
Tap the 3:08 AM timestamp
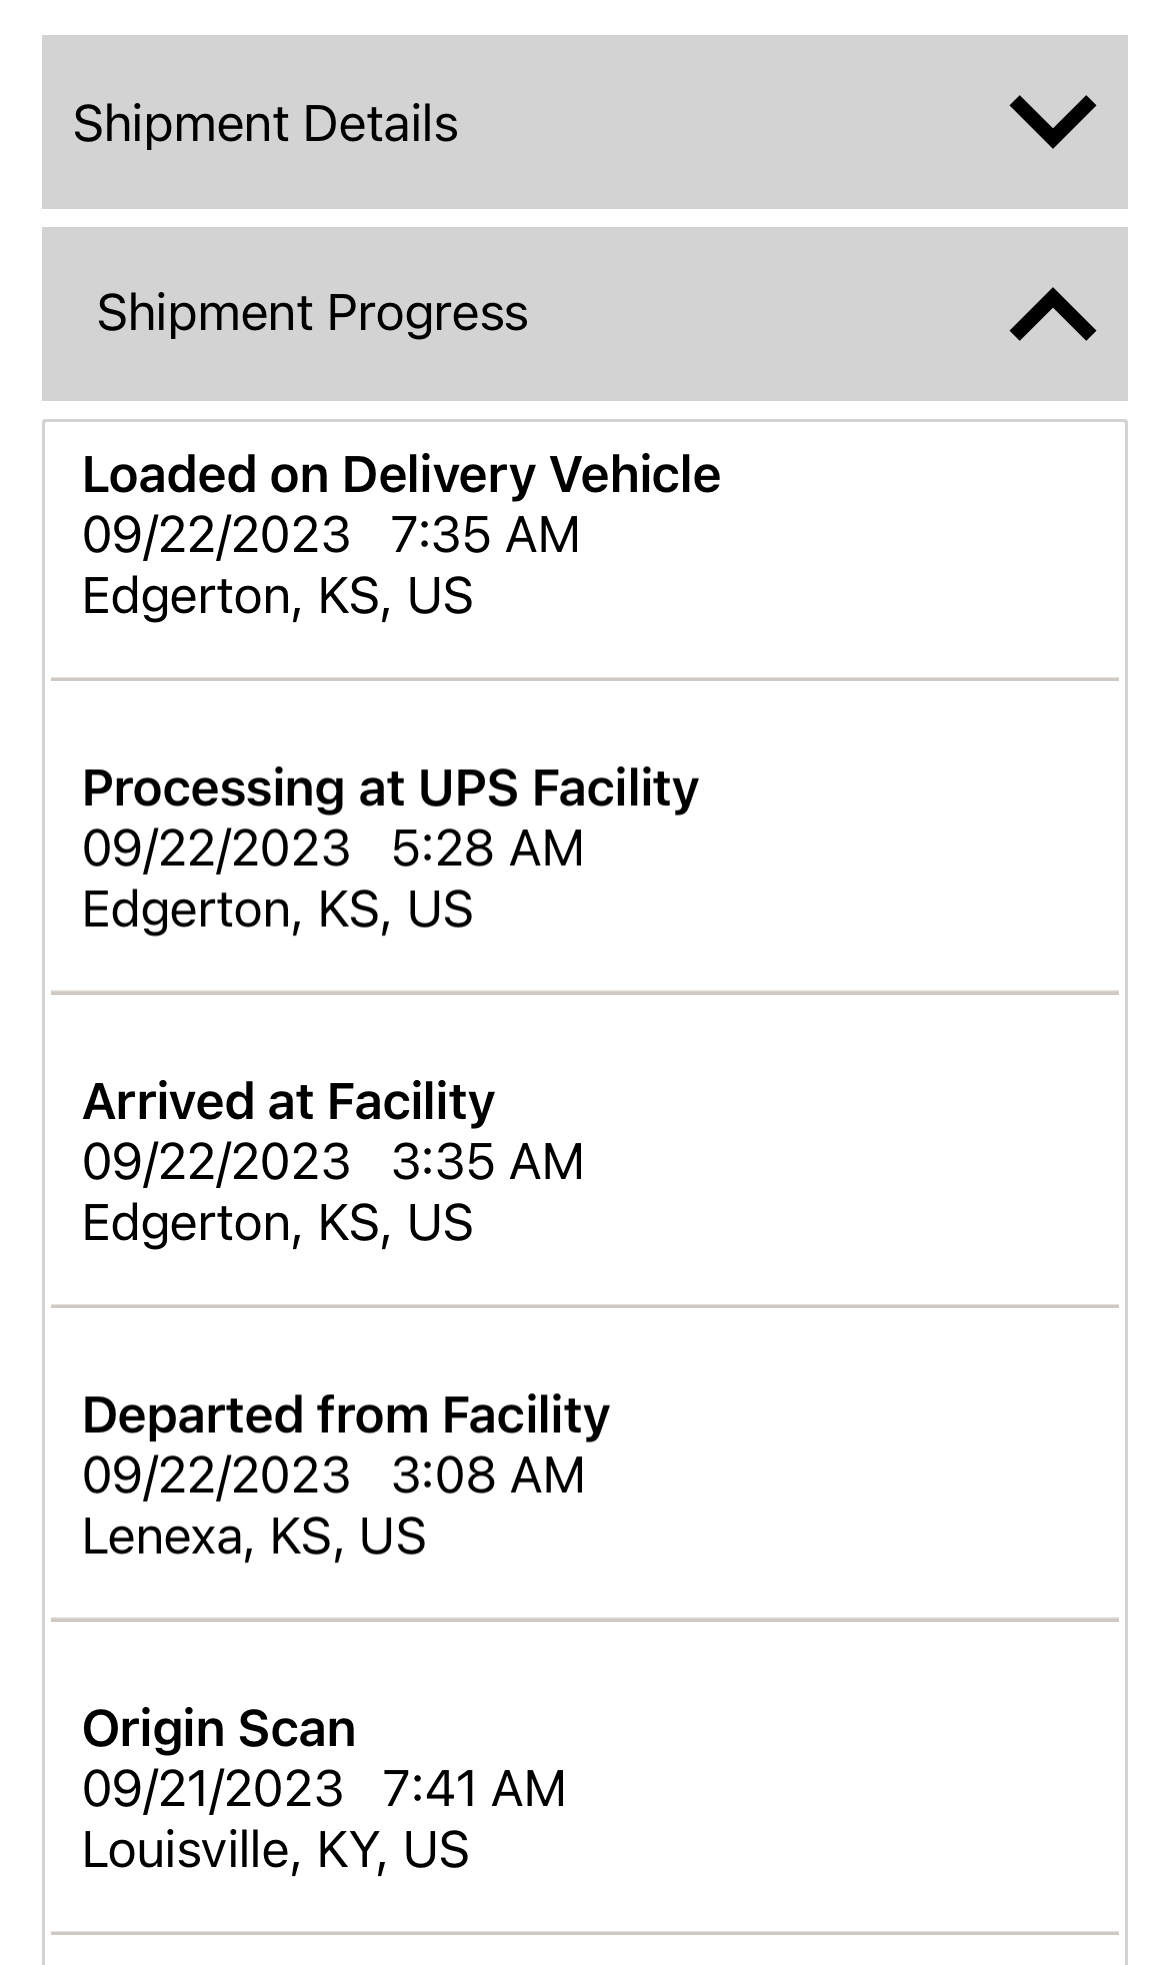pyautogui.click(x=488, y=1475)
